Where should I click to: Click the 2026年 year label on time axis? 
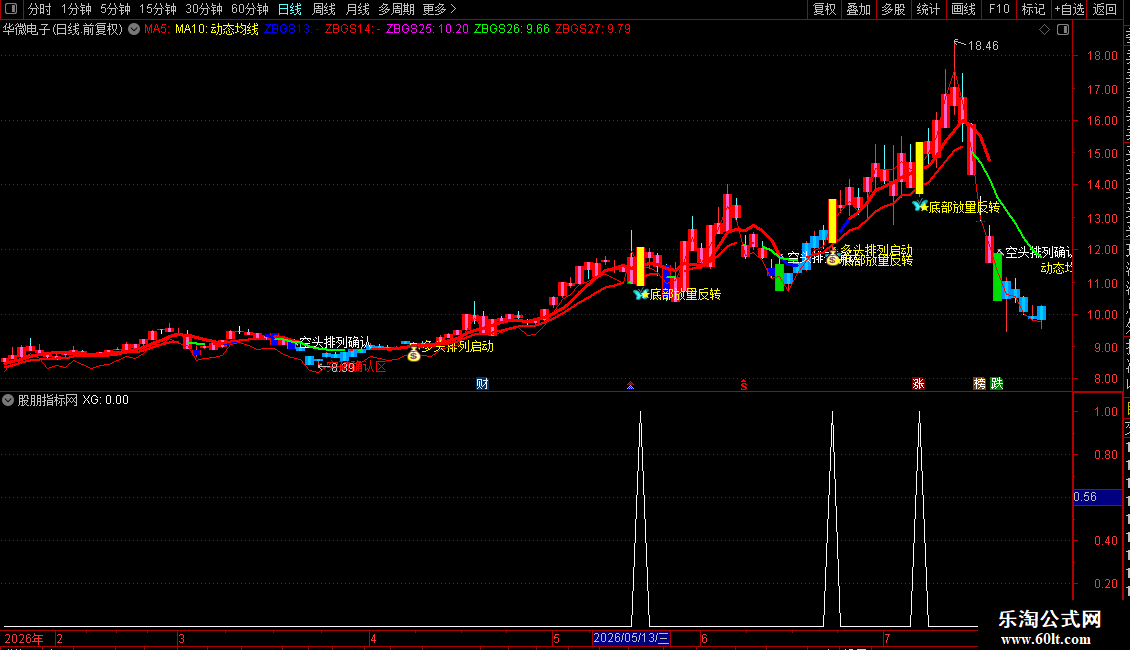click(x=24, y=638)
